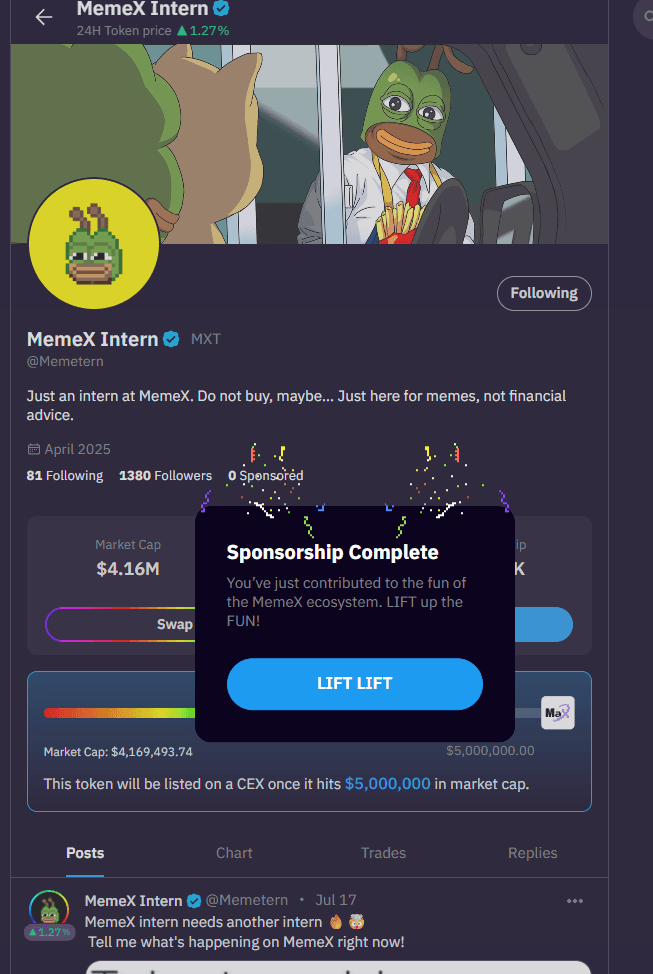
Task: Open the Replies tab
Action: [x=532, y=853]
